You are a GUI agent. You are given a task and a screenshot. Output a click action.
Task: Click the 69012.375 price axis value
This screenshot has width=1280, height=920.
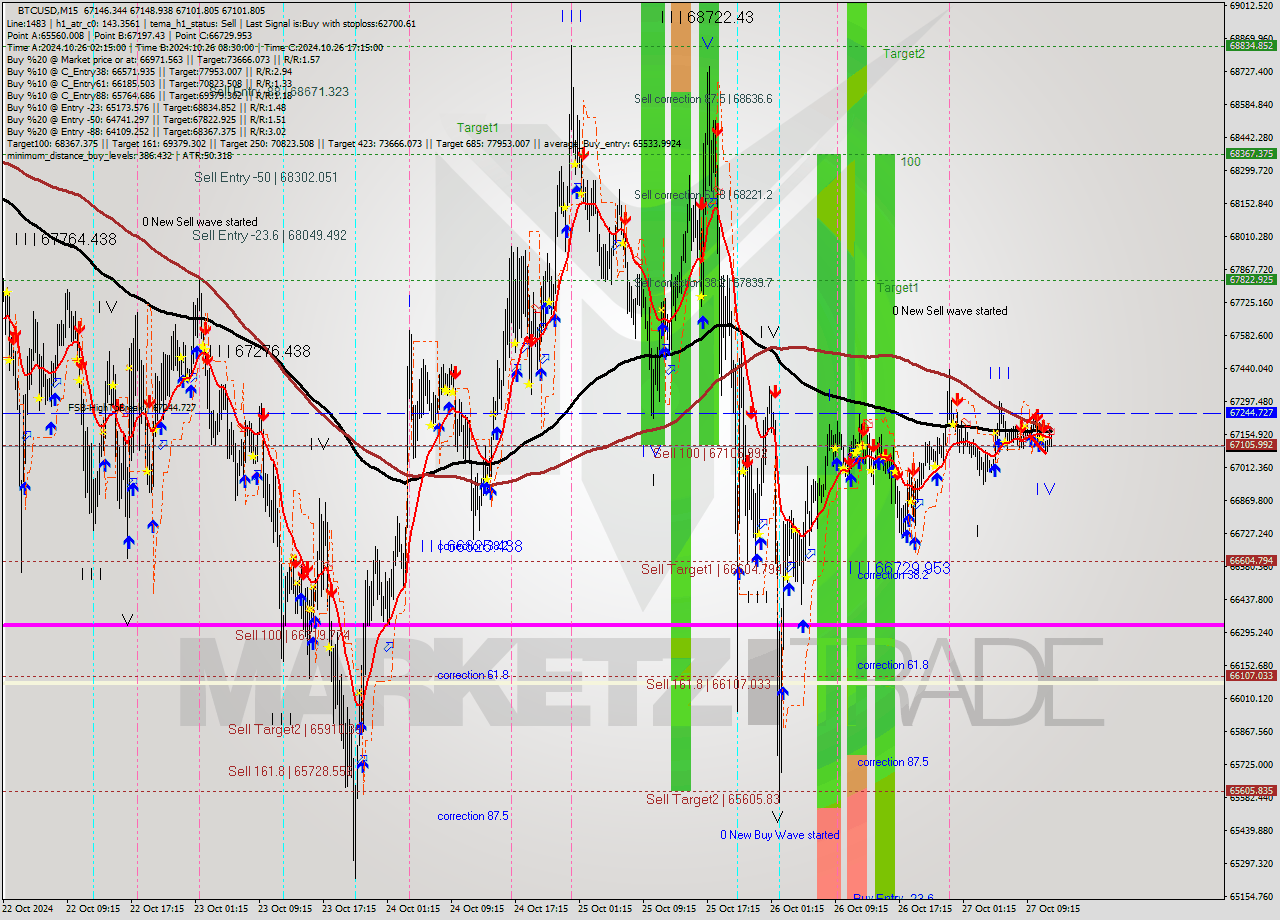(x=1251, y=6)
